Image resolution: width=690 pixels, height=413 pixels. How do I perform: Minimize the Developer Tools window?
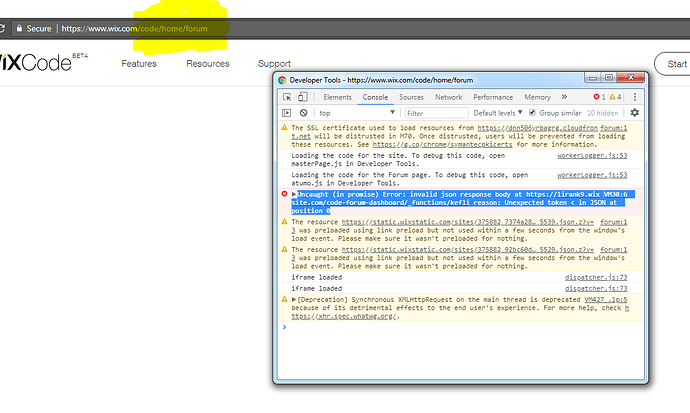(x=593, y=78)
